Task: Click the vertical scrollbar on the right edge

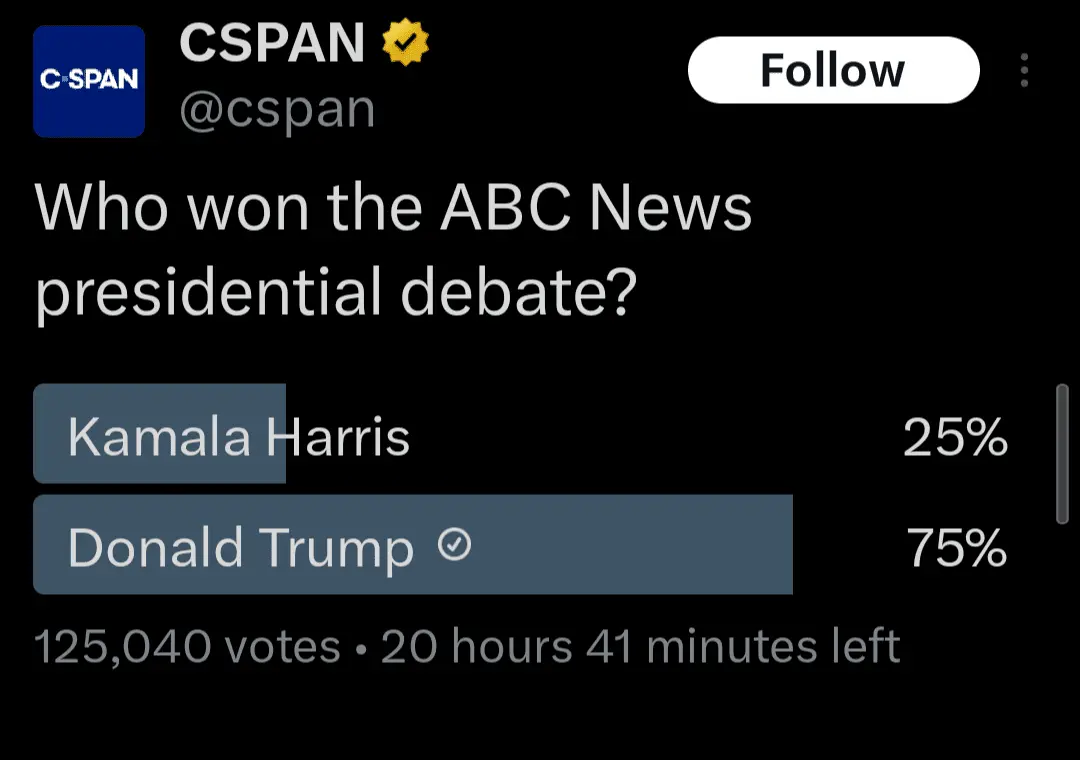Action: (x=1062, y=453)
